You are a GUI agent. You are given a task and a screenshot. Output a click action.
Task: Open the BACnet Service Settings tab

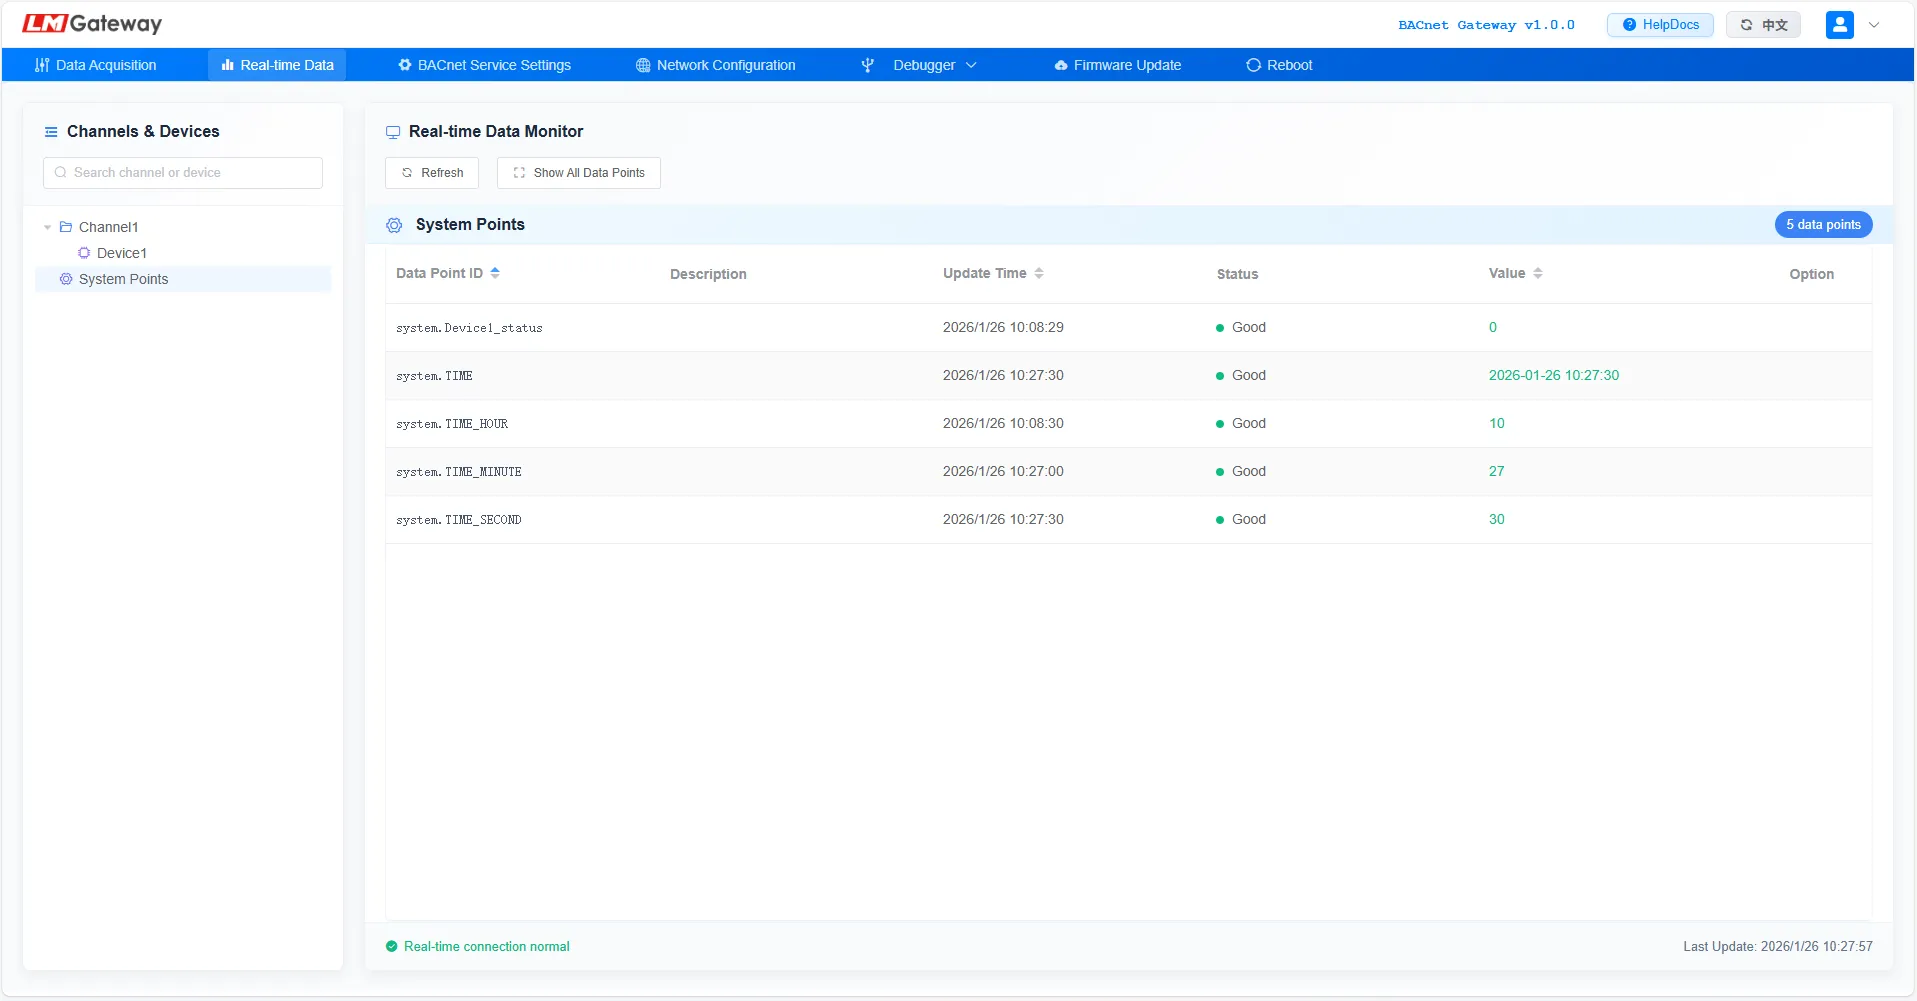click(x=485, y=65)
